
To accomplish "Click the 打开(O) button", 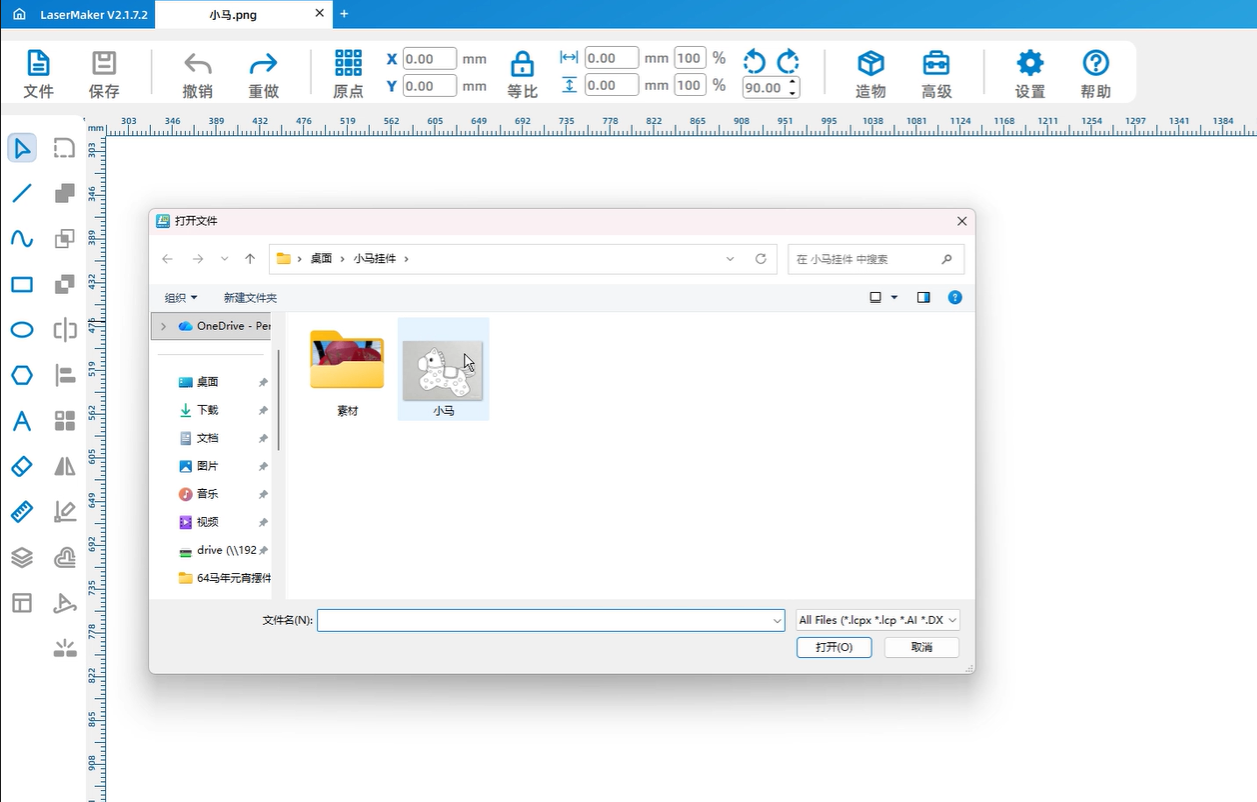I will (834, 647).
